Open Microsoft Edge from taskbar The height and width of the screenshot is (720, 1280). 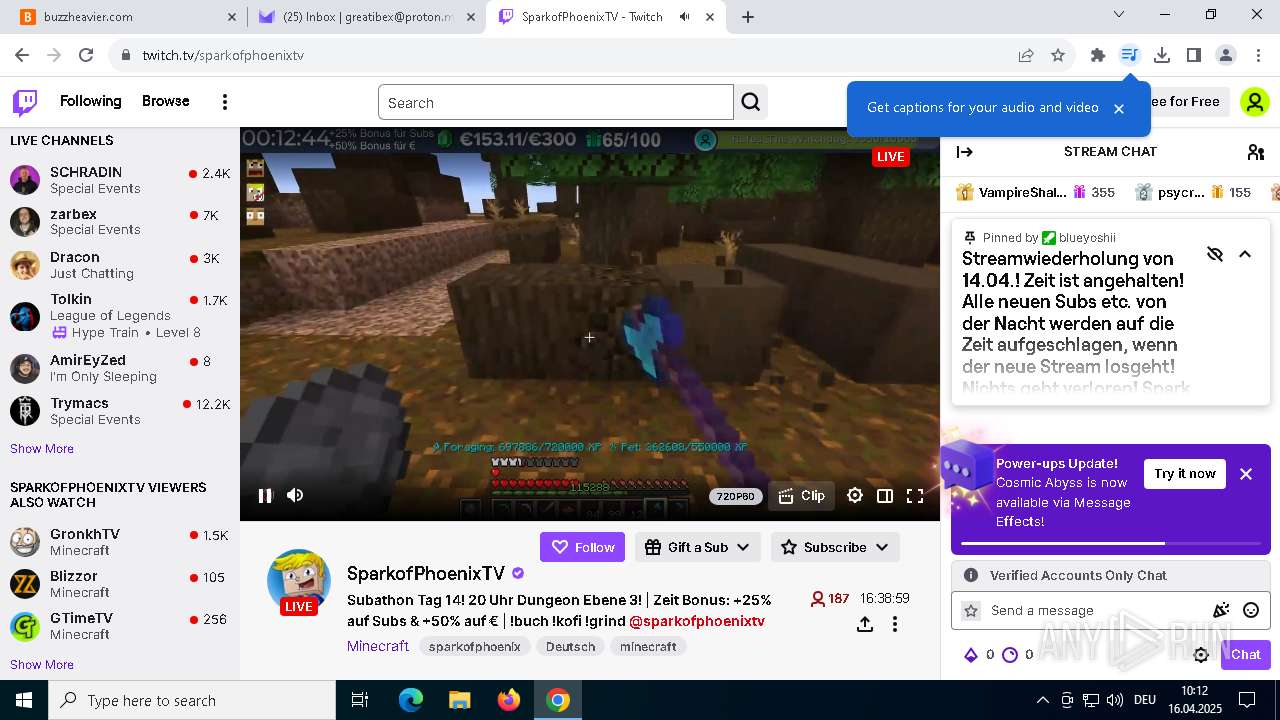[x=411, y=700]
